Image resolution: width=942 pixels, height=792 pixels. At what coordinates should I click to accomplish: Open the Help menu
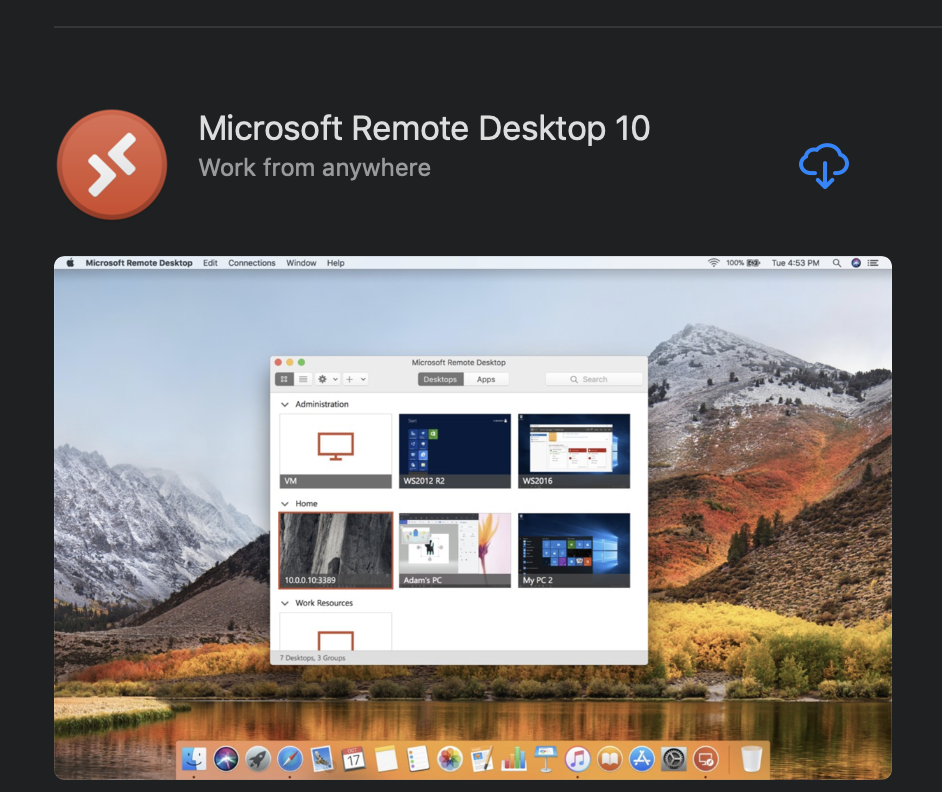(x=336, y=263)
